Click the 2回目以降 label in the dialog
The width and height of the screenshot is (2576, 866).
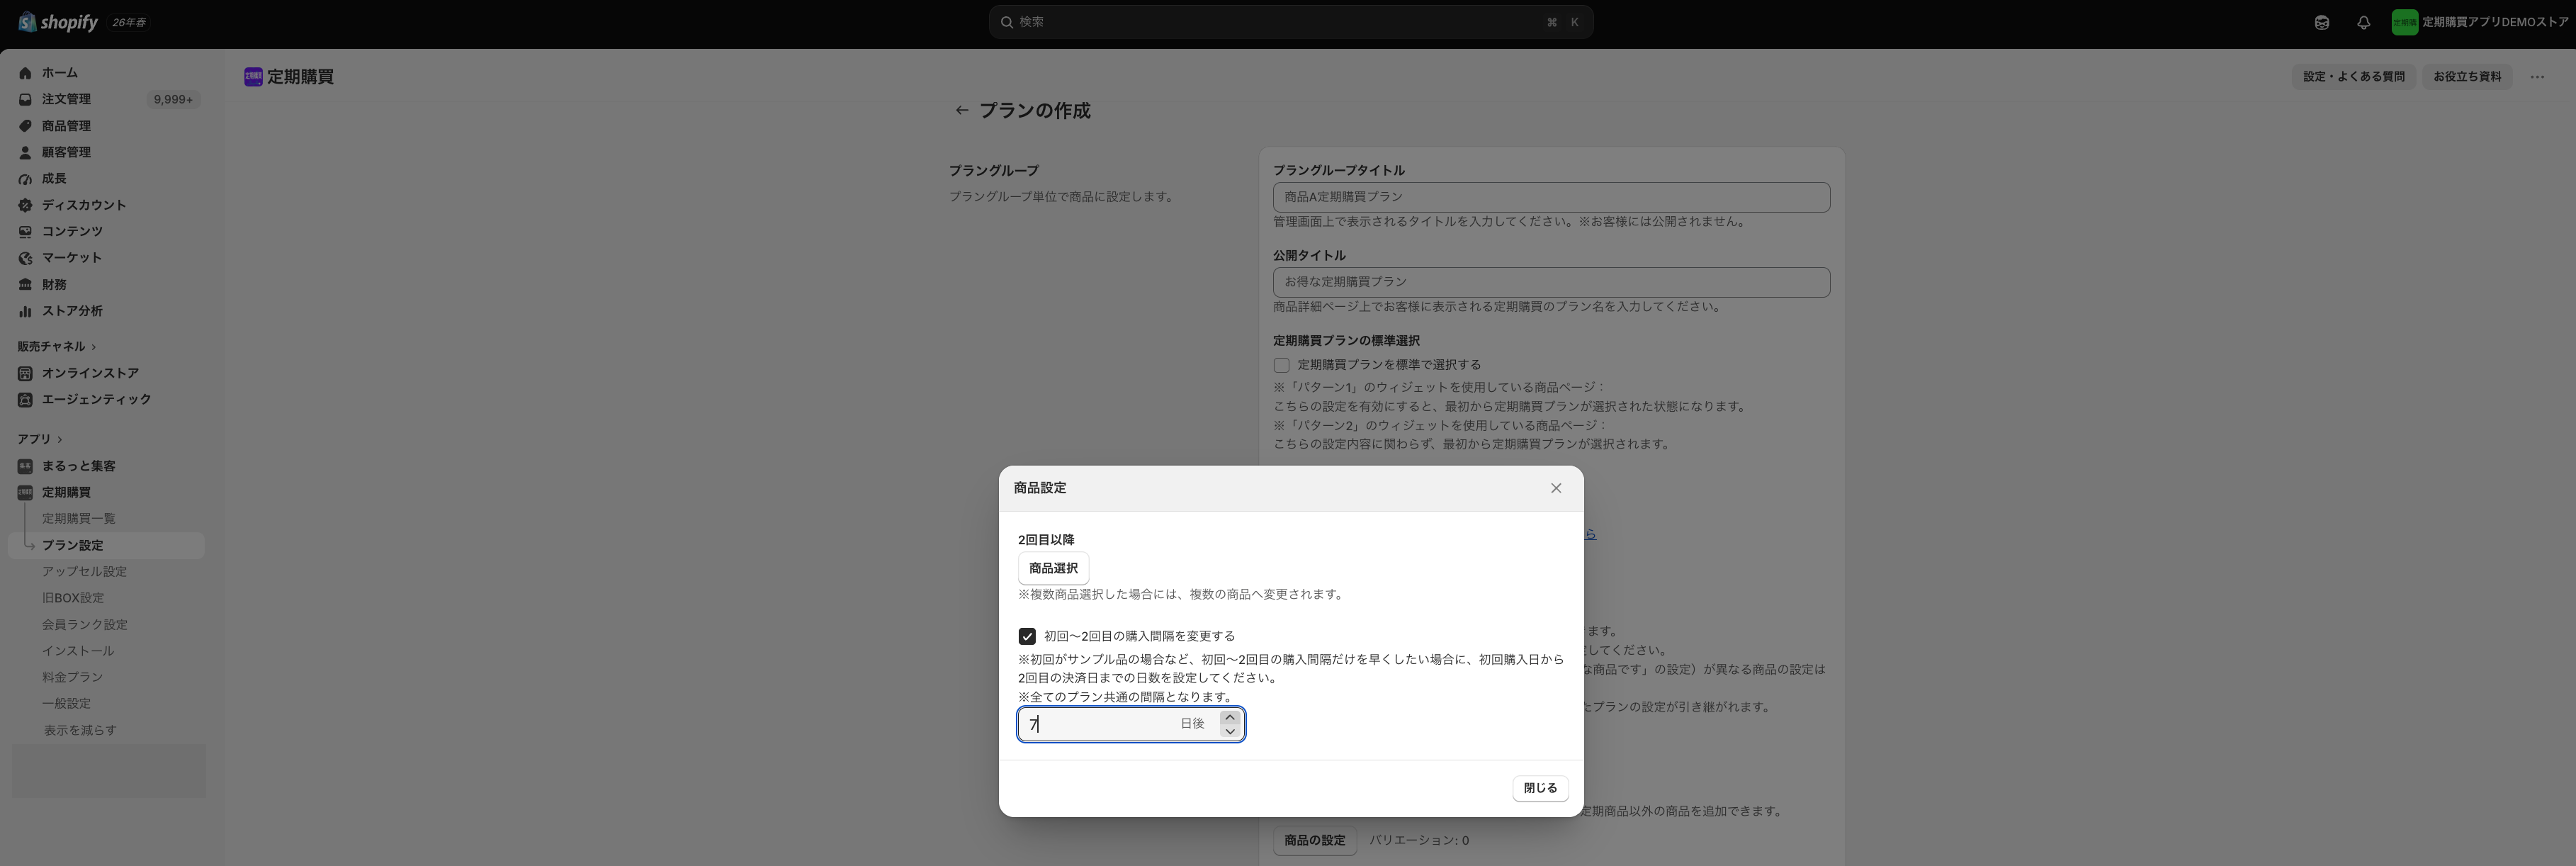(1046, 540)
